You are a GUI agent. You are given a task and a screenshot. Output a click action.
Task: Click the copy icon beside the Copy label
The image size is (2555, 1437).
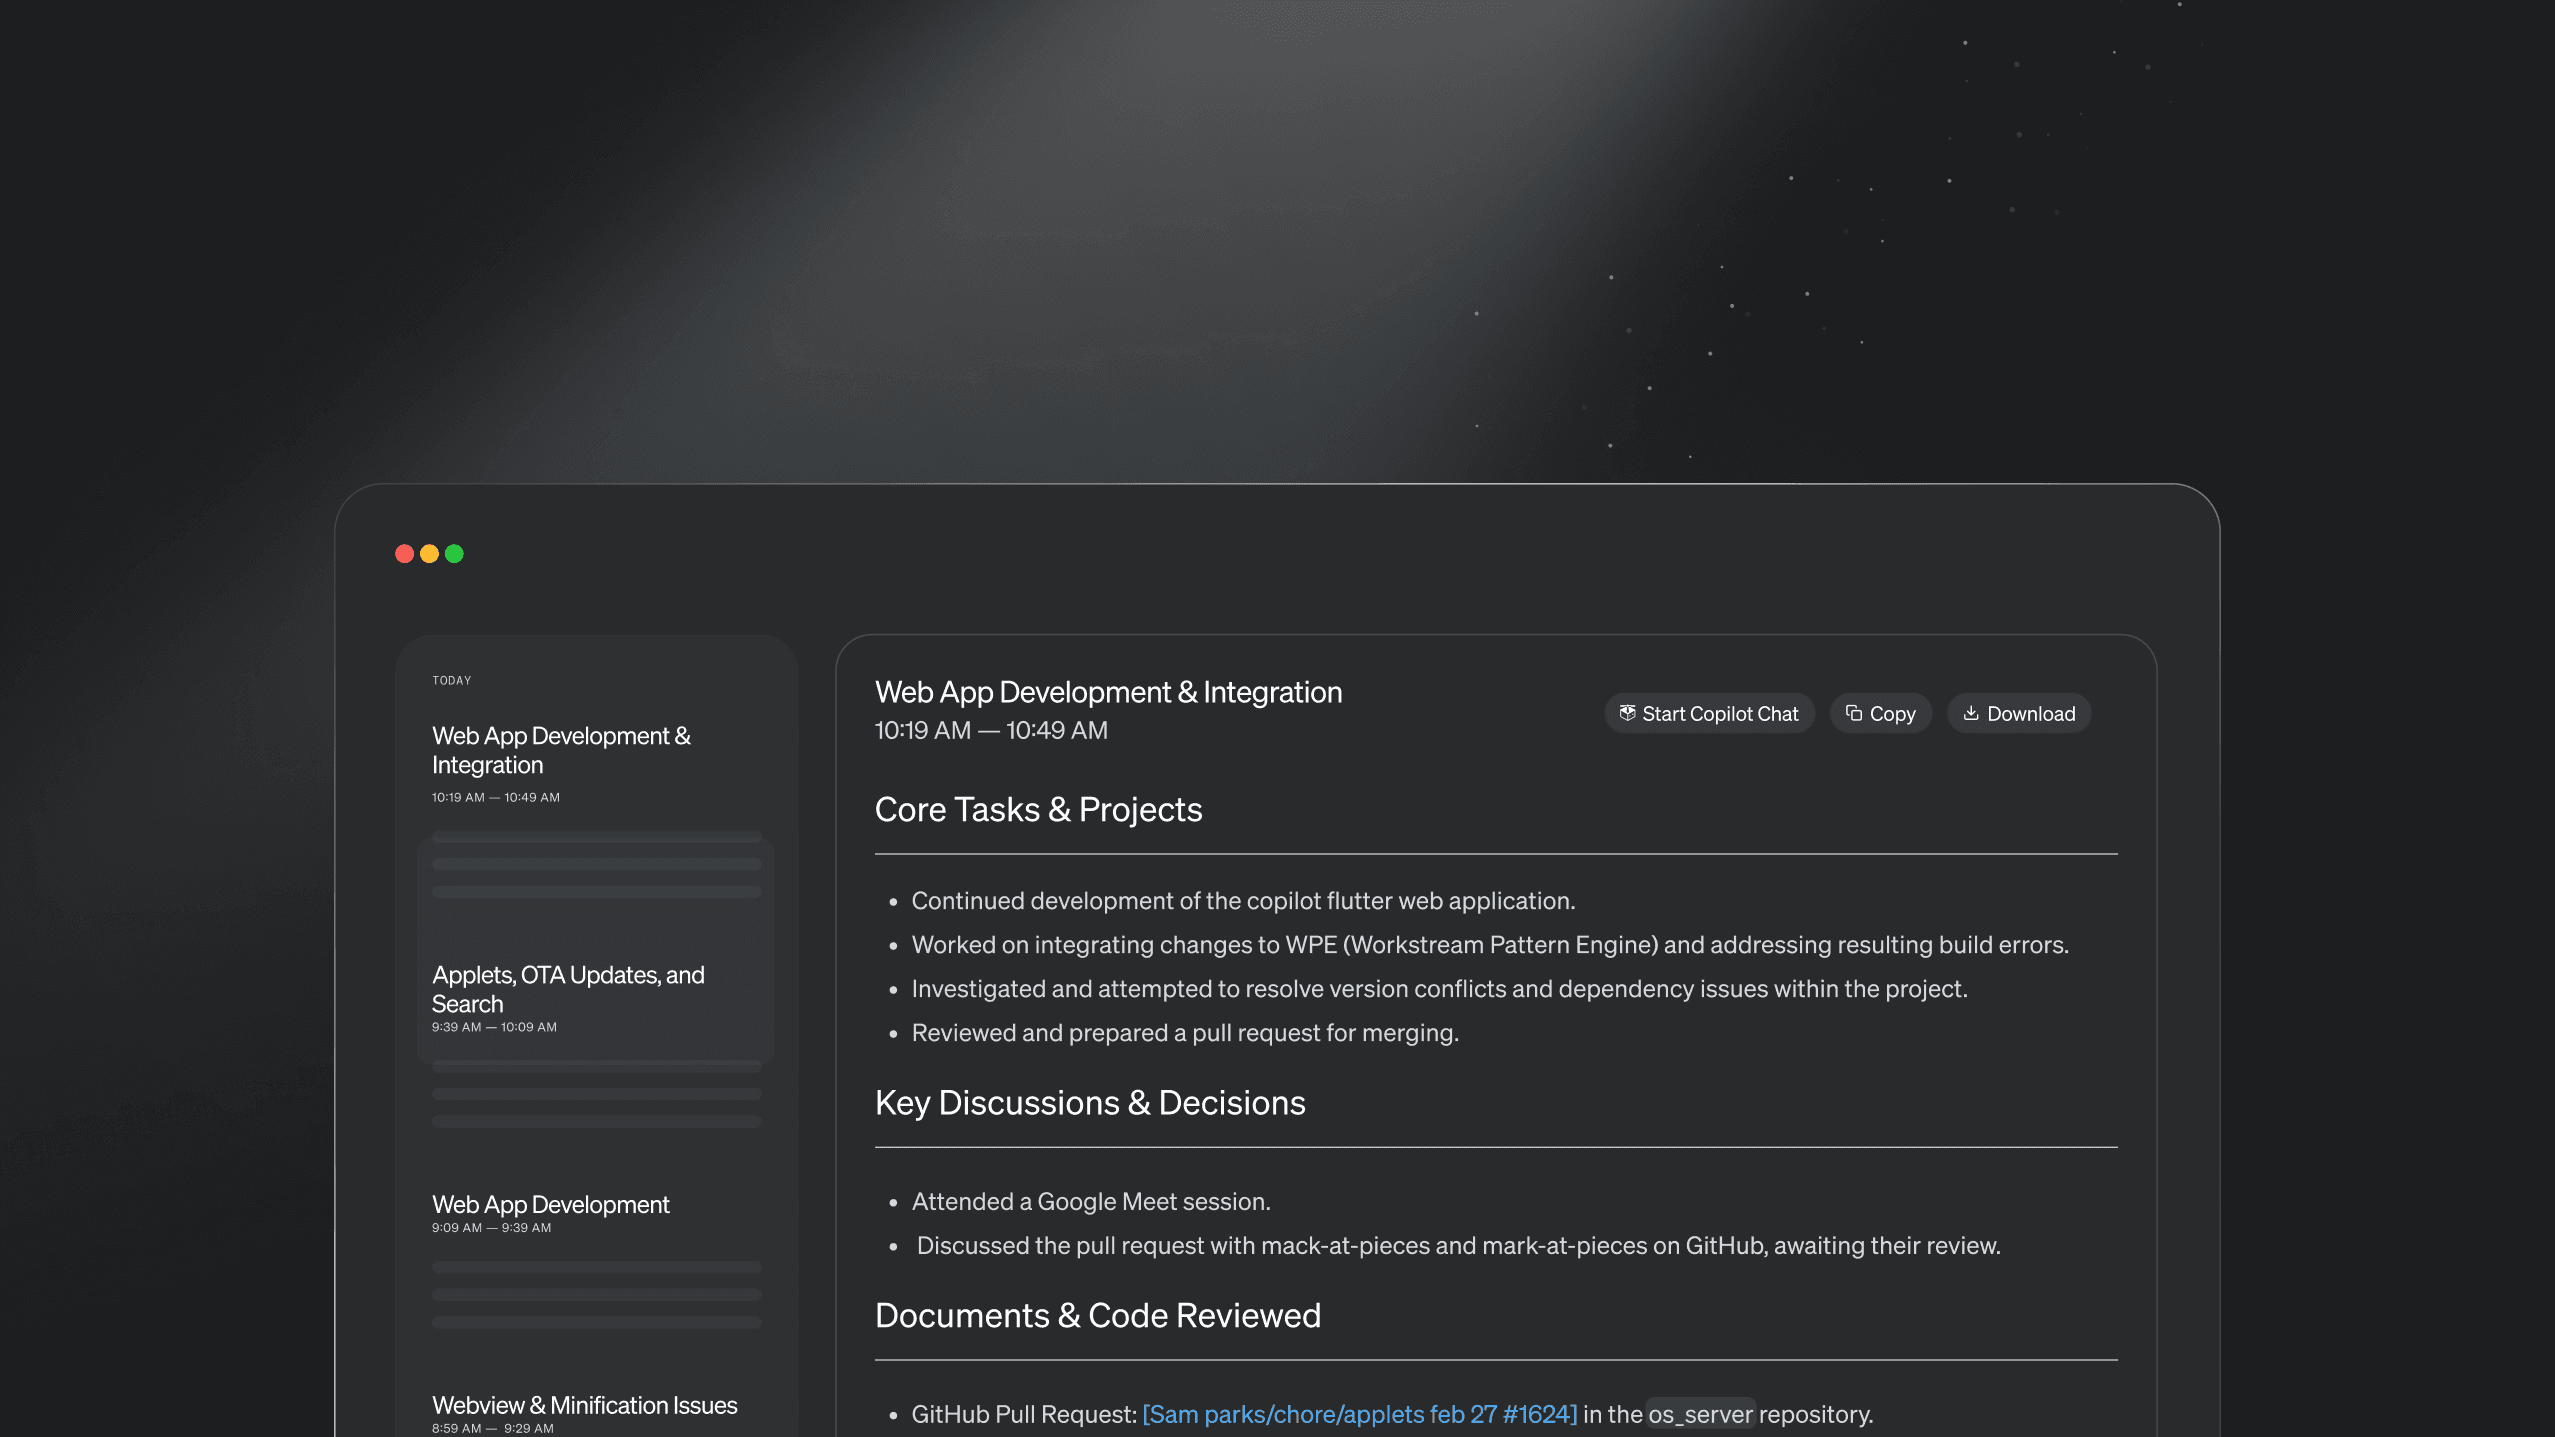click(x=1853, y=713)
